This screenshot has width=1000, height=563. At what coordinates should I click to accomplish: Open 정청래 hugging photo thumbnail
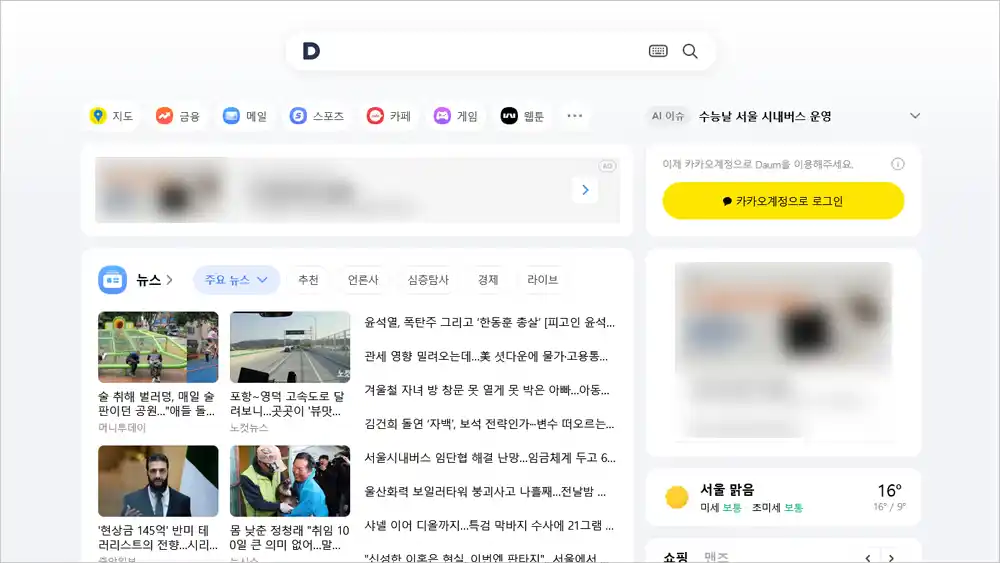click(x=290, y=481)
